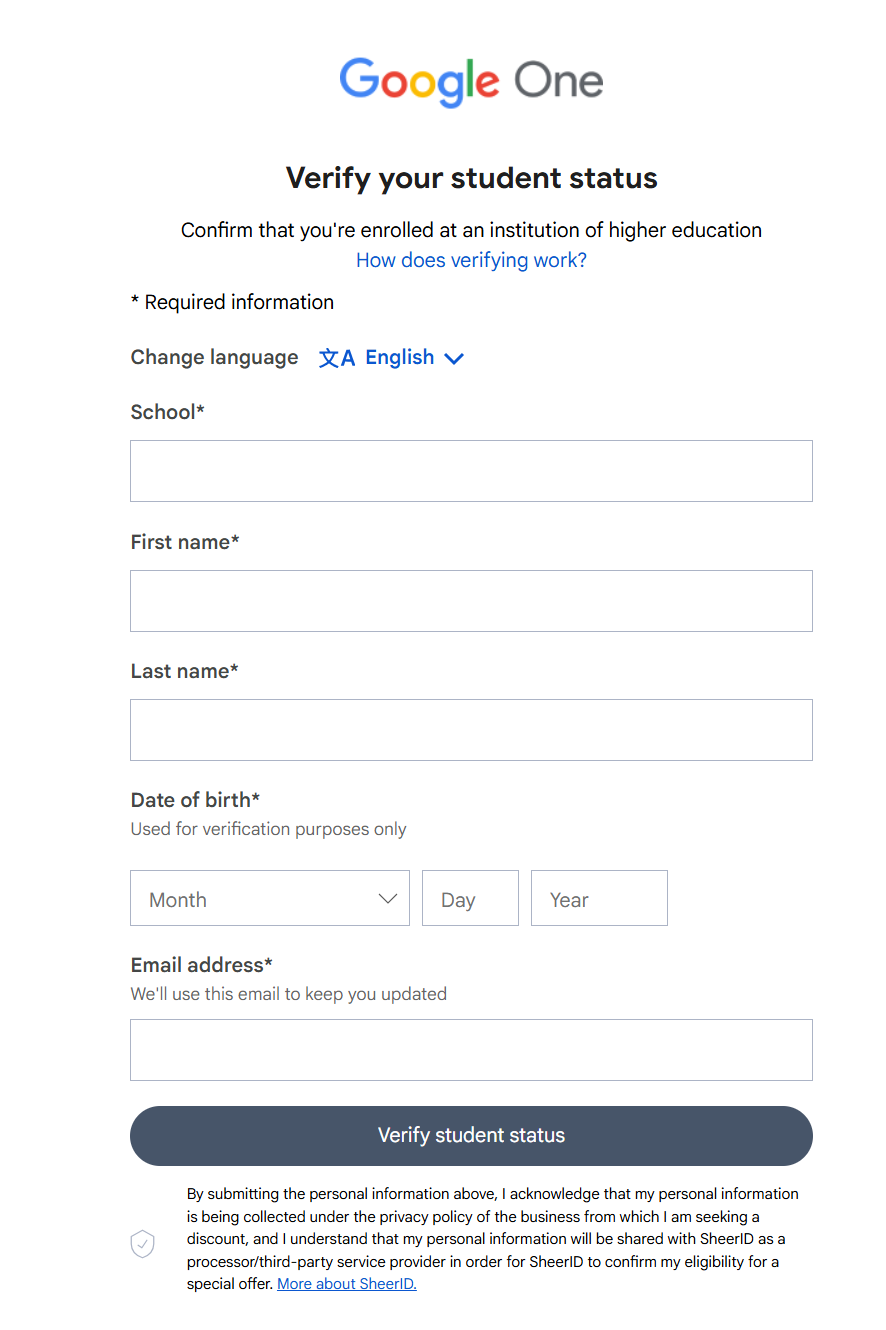The image size is (886, 1330).
Task: Expand the English language chevron
Action: tap(454, 359)
